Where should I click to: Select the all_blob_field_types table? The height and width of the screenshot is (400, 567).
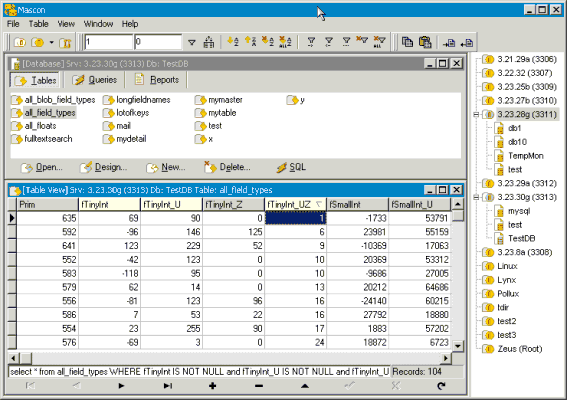53,100
